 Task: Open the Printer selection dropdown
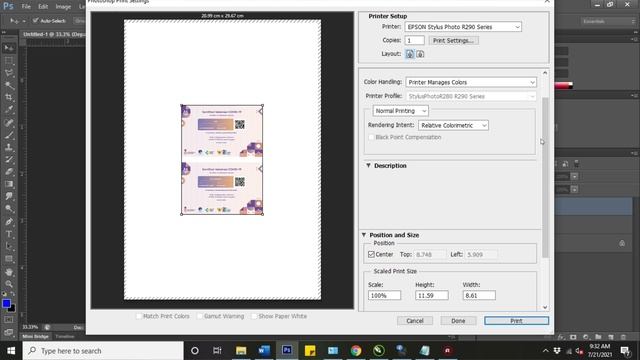463,27
